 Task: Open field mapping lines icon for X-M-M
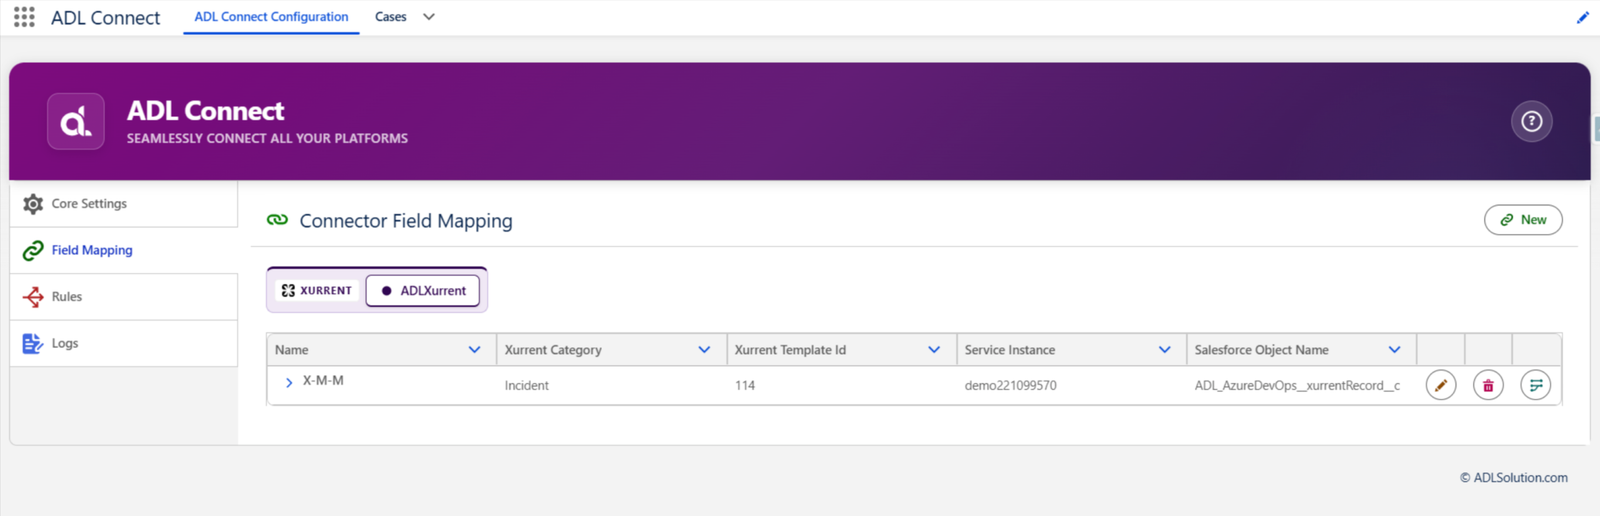[1535, 385]
